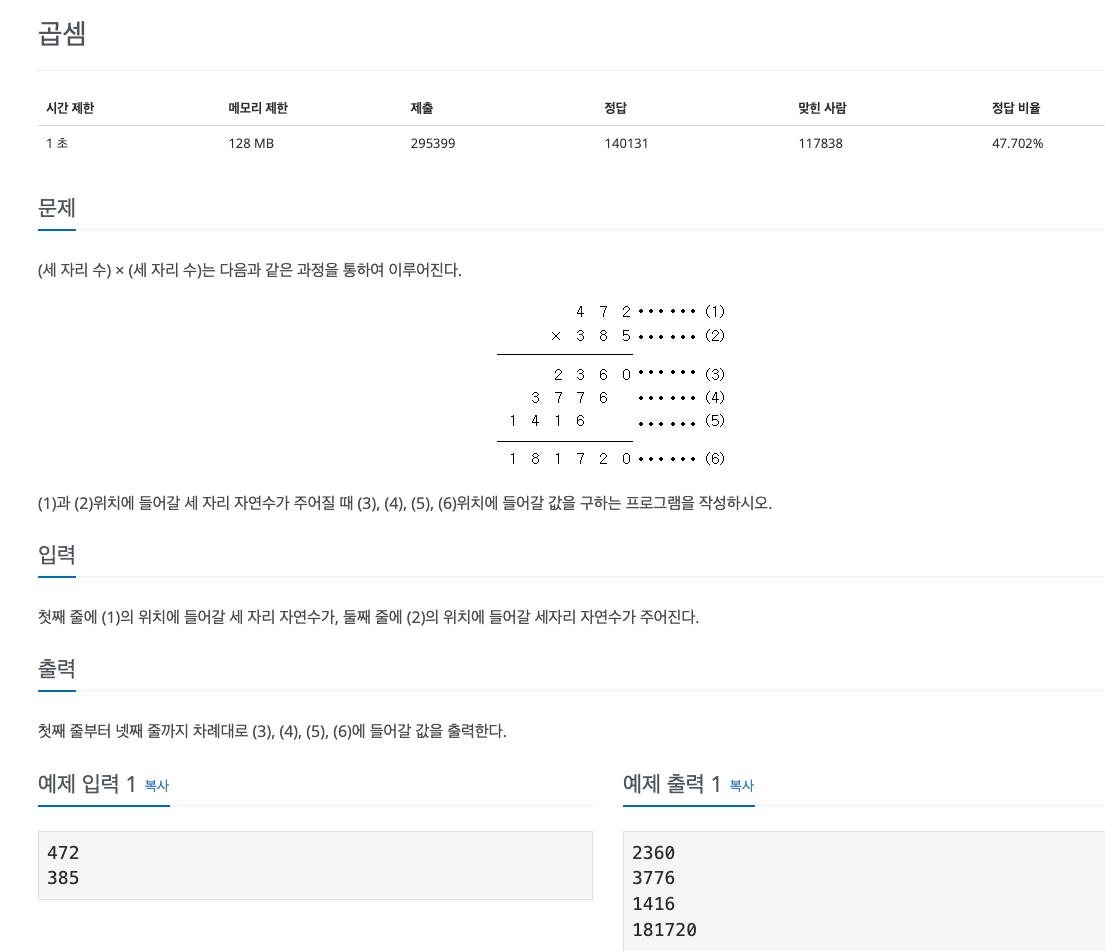Viewport: 1105px width, 951px height.
Task: Select the 출력 section heading
Action: coord(56,668)
